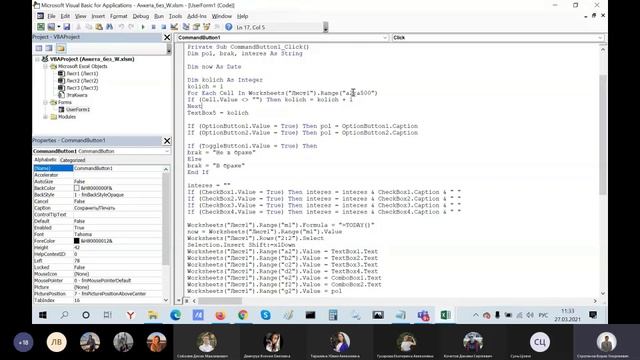Viewport: 640px width, 360px height.
Task: Click the Paste clipboard toolbar icon
Action: point(99,27)
